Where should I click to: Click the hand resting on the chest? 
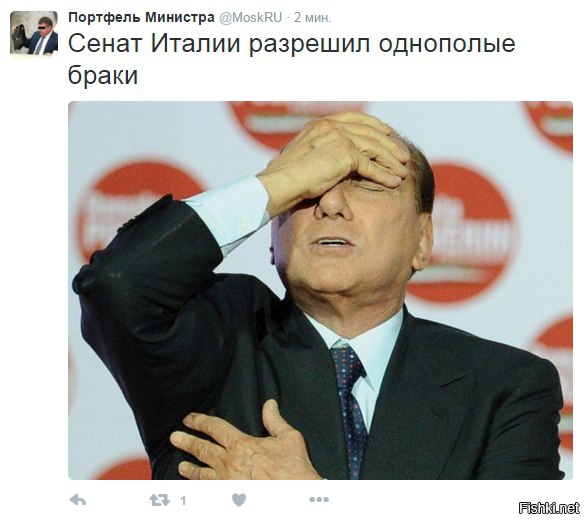pos(243,442)
